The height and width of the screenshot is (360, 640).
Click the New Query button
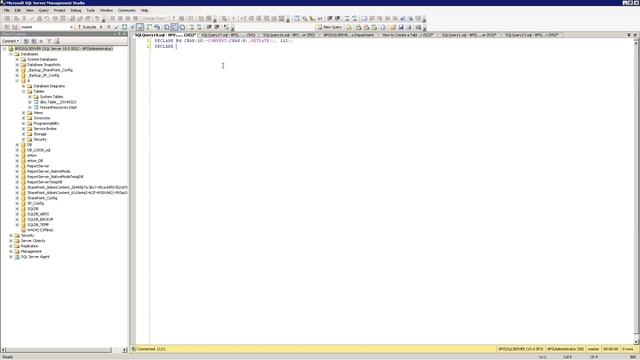point(330,27)
